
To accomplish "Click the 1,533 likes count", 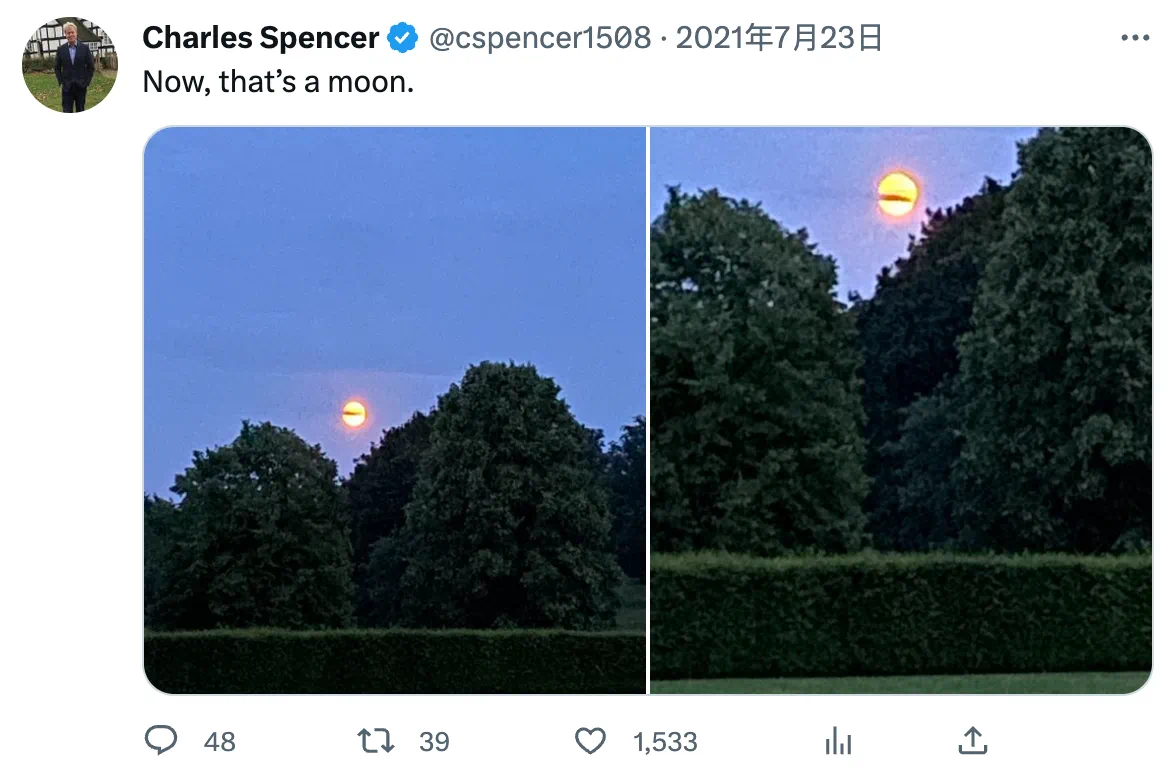I will tap(665, 742).
